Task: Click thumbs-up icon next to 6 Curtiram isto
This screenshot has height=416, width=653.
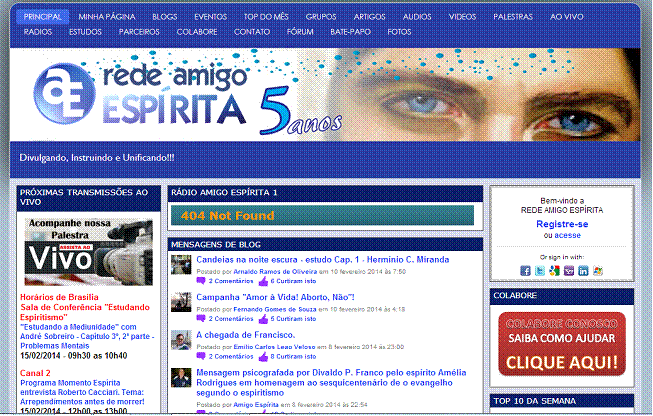Action: point(263,281)
